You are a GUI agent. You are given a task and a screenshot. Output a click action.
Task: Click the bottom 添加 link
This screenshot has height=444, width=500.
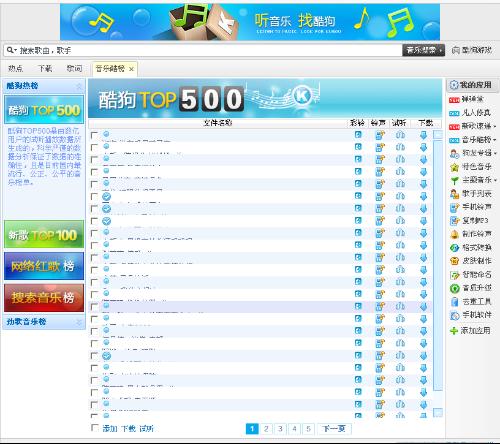coord(110,429)
